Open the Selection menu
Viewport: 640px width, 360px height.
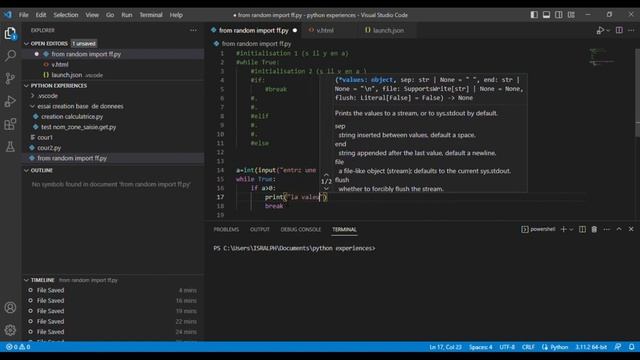click(x=66, y=15)
